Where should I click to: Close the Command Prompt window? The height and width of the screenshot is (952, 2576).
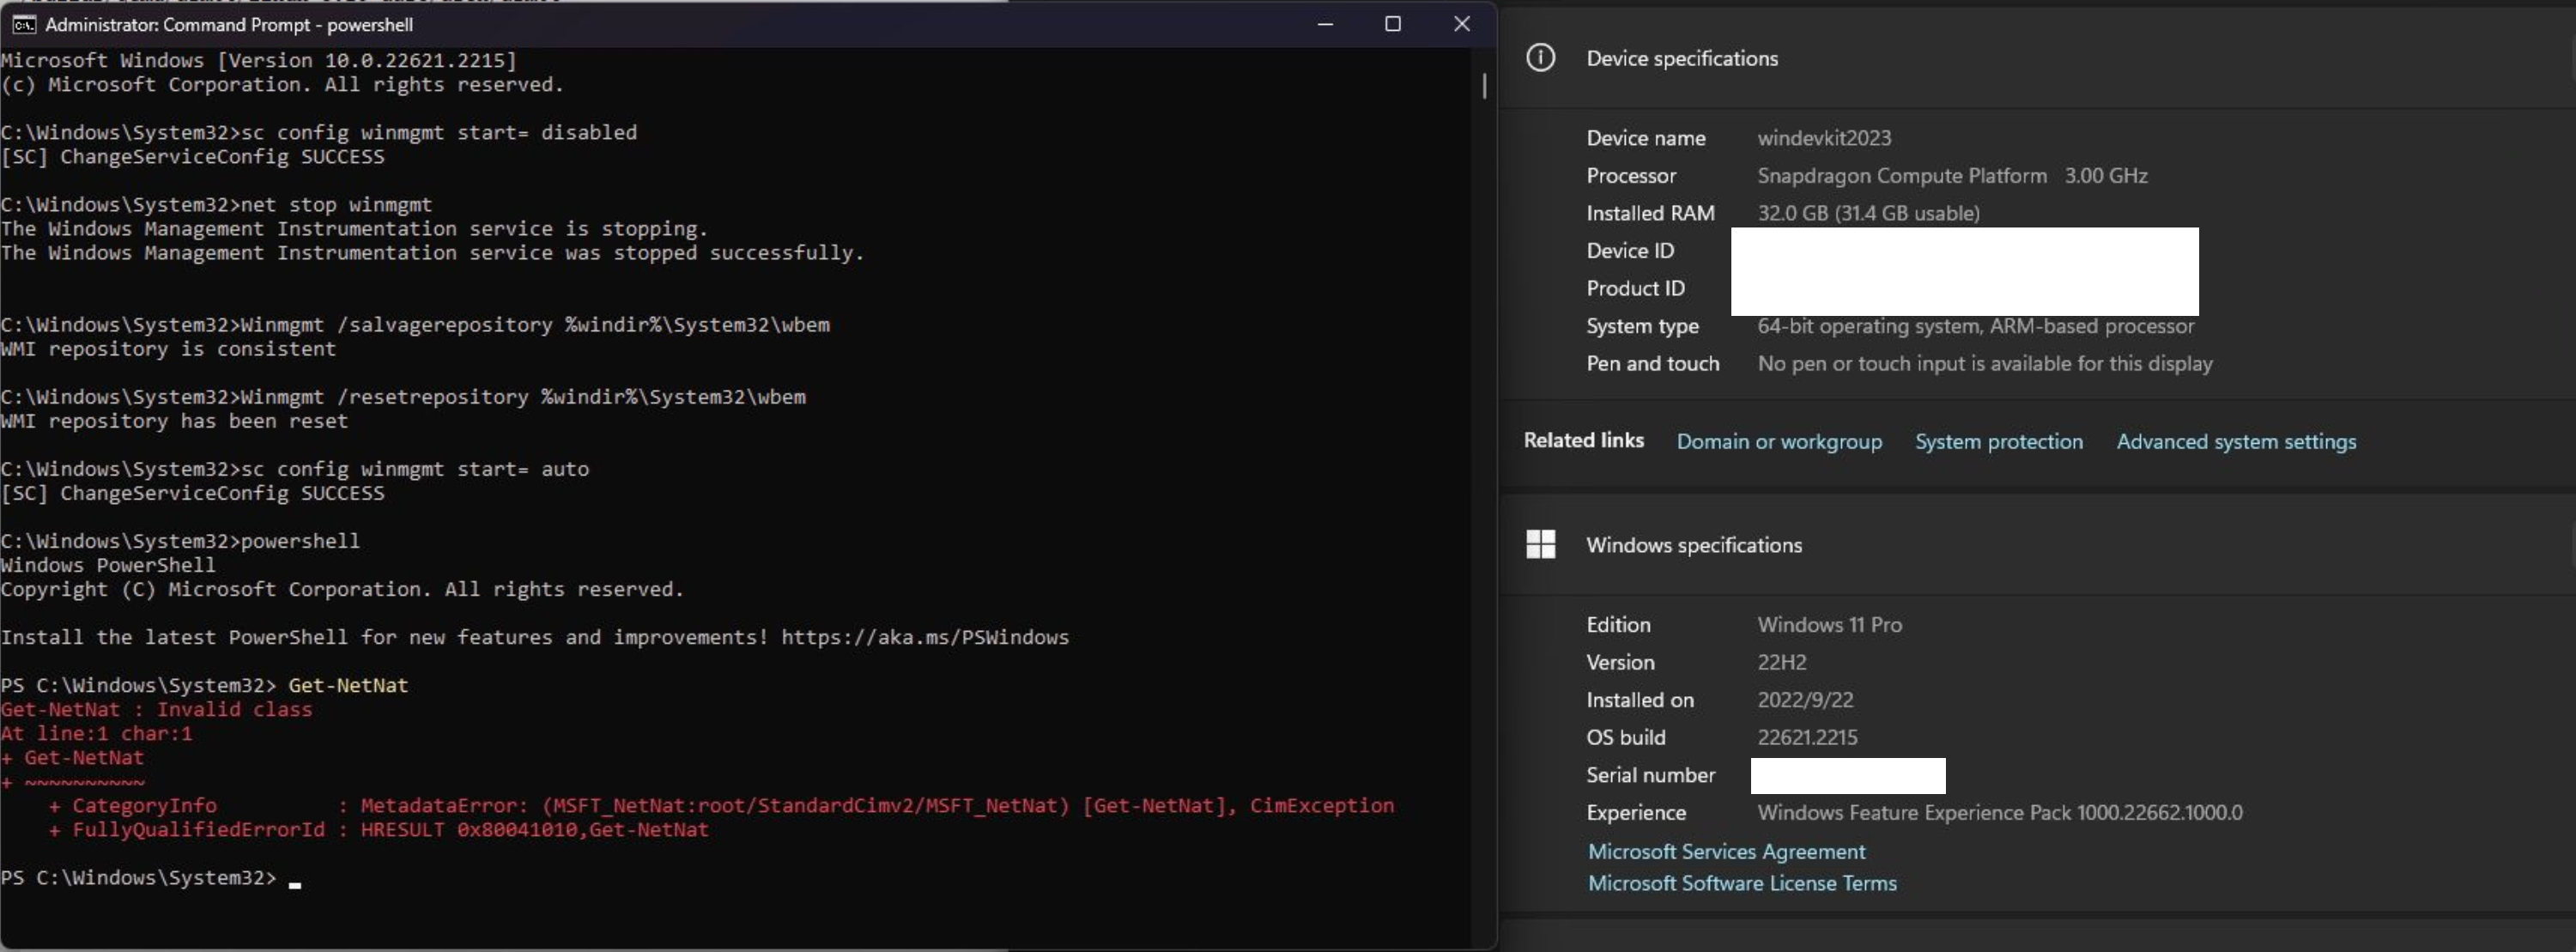point(1461,24)
